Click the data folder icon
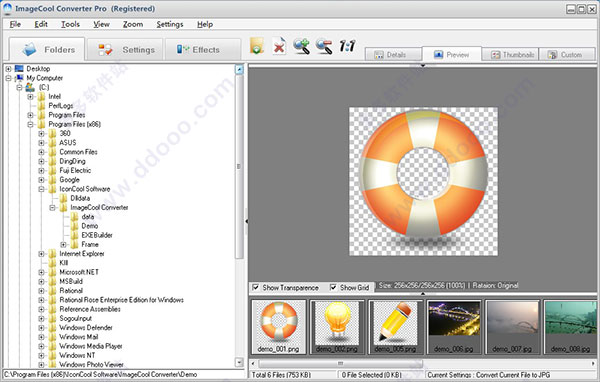The width and height of the screenshot is (600, 382). [x=74, y=217]
